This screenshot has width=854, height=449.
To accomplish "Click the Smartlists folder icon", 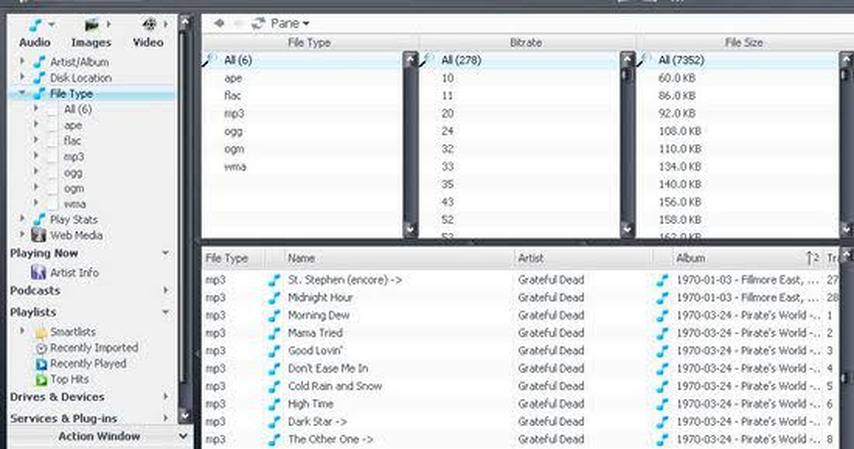I will [41, 332].
